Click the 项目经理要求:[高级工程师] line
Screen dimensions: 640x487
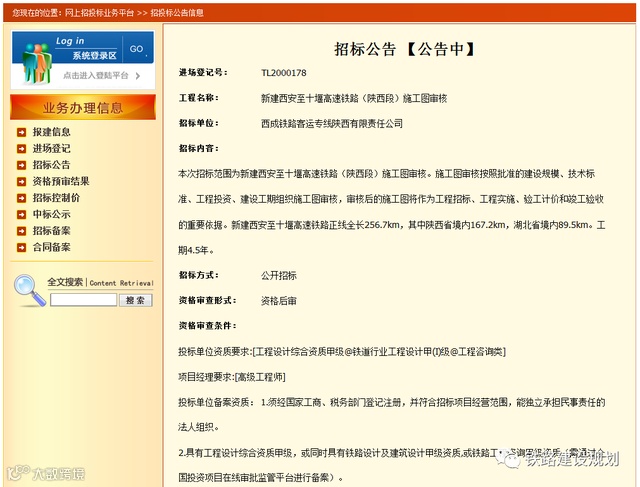(x=232, y=377)
